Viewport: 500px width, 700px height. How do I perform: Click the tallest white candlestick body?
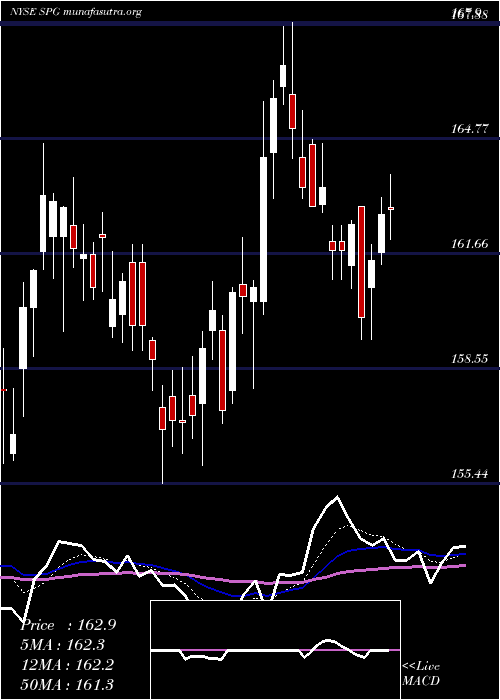click(264, 229)
